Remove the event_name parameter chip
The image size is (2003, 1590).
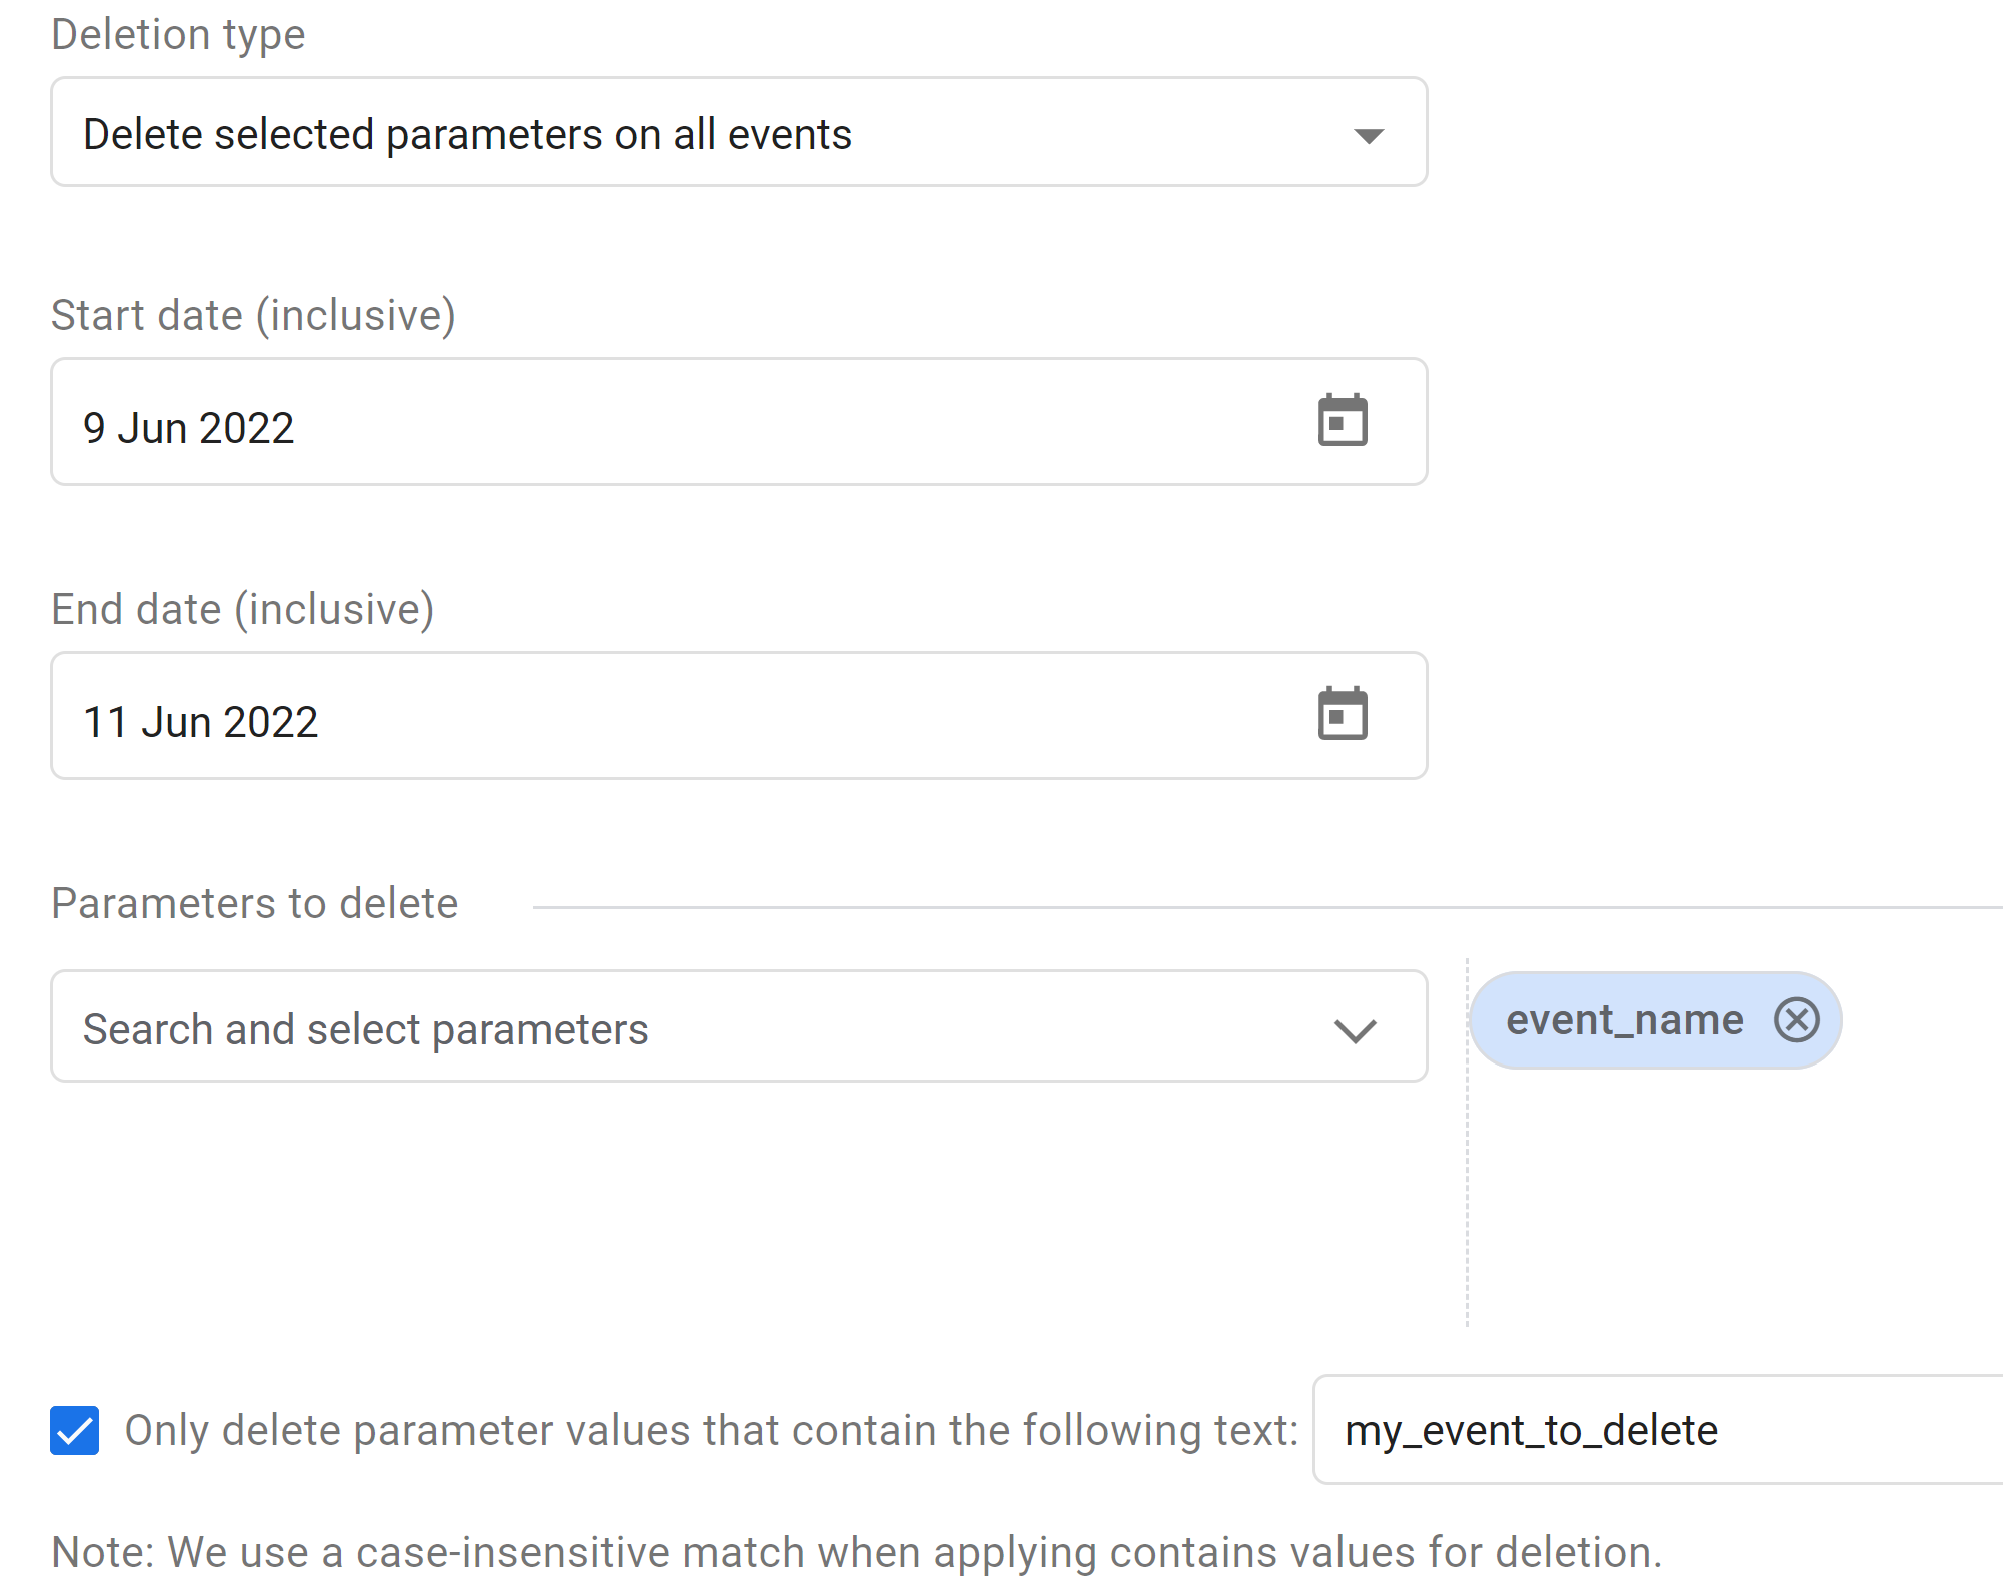1798,1019
